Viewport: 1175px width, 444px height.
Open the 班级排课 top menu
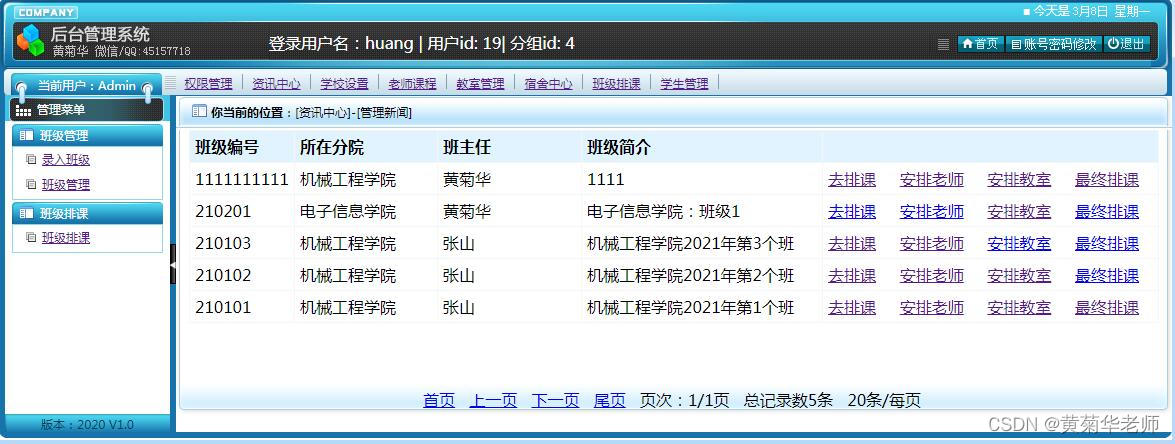point(616,84)
